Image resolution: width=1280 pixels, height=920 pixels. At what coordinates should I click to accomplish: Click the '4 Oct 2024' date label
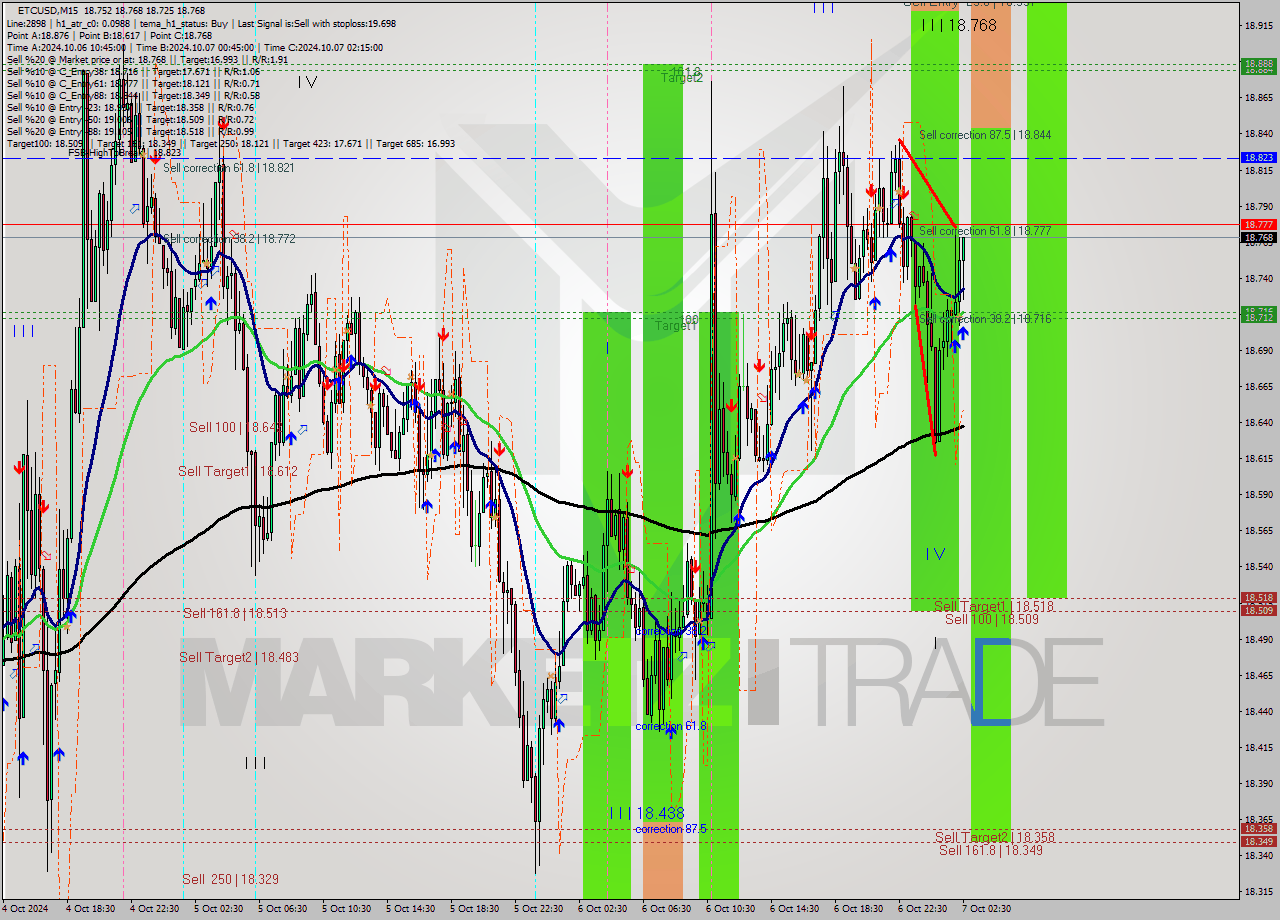27,909
